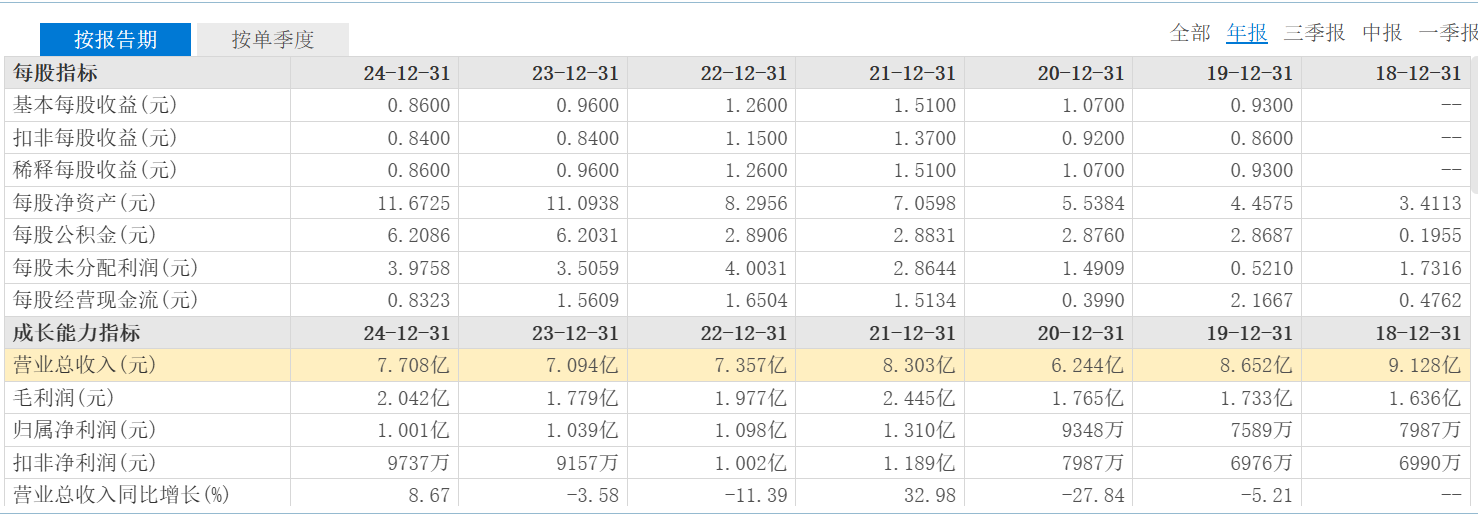Click the 每股净资产(元) row label
This screenshot has width=1478, height=517.
[85, 203]
